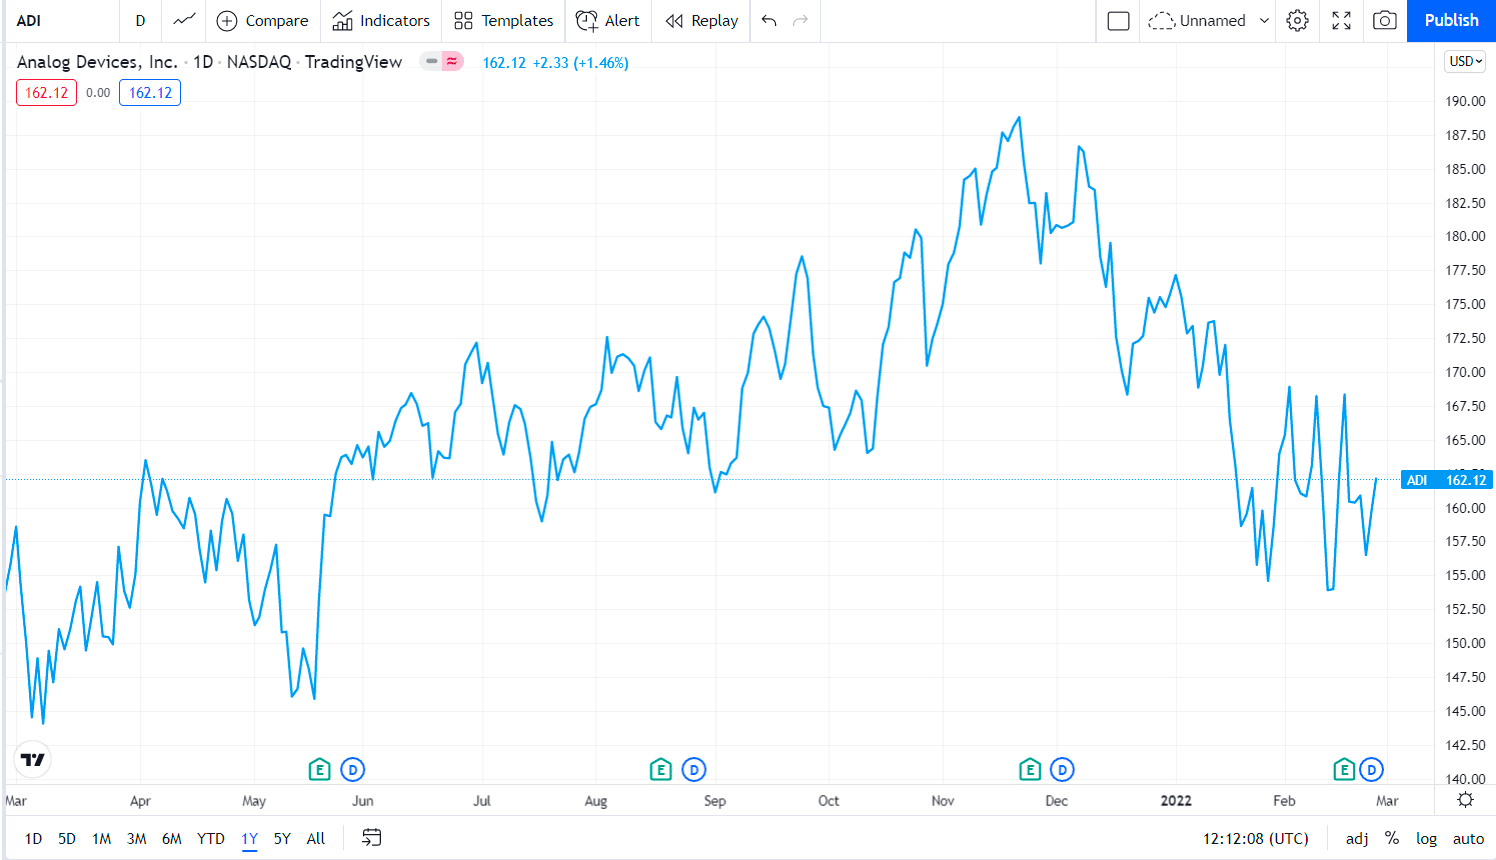The height and width of the screenshot is (860, 1496).
Task: Click the blue 162.12 buy price box
Action: pyautogui.click(x=150, y=93)
